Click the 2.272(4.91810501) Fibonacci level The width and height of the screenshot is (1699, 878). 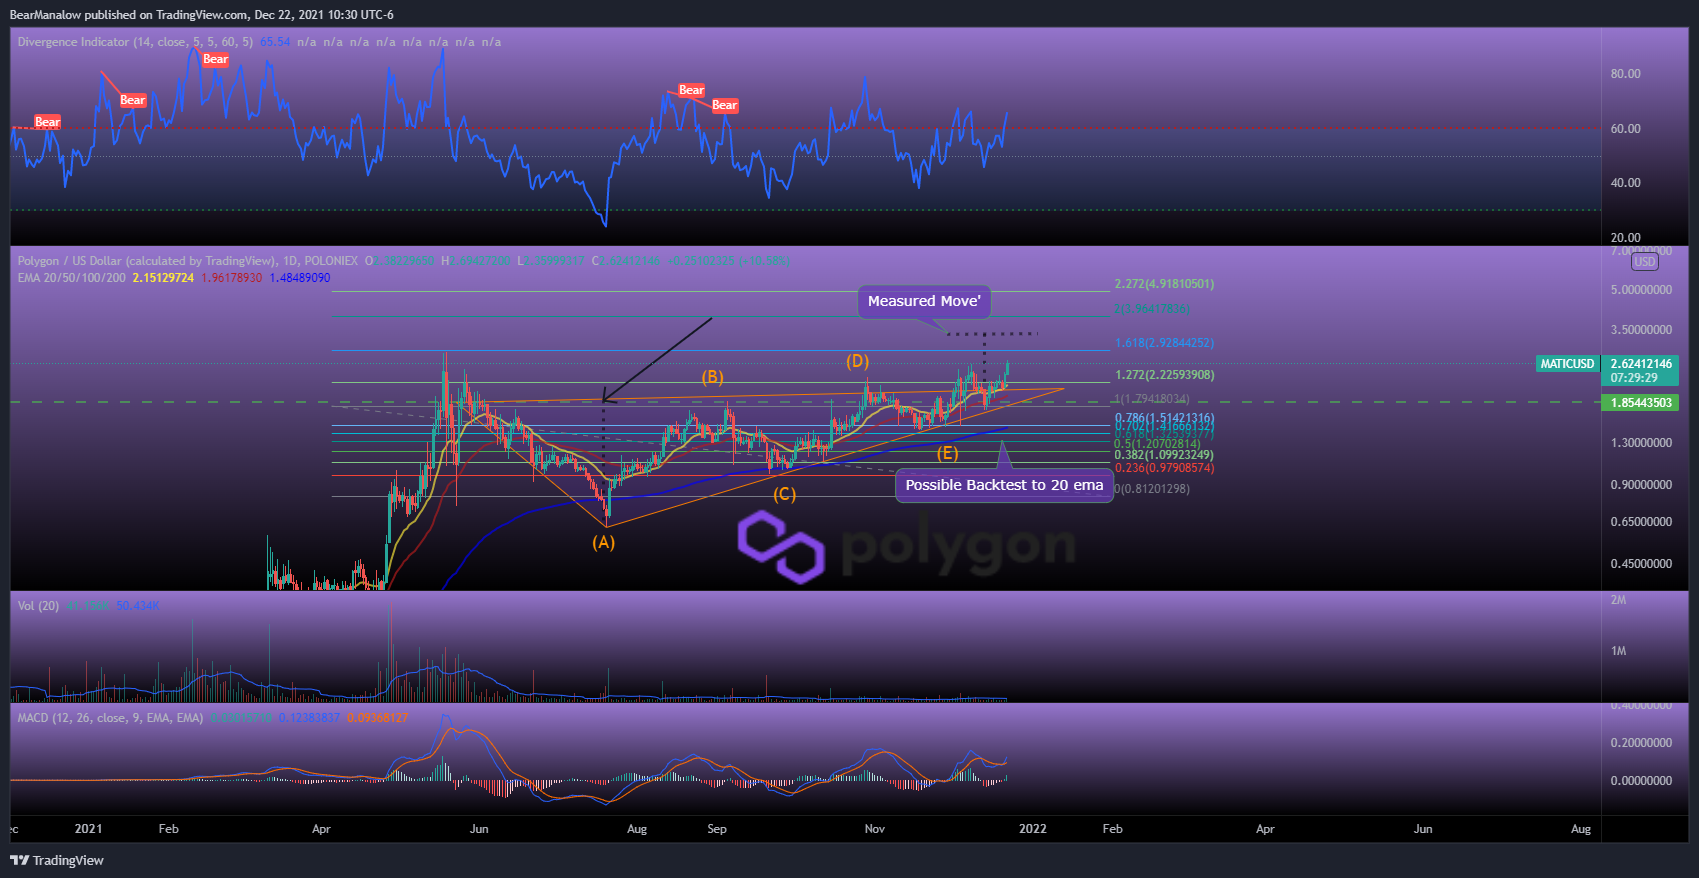(1165, 284)
